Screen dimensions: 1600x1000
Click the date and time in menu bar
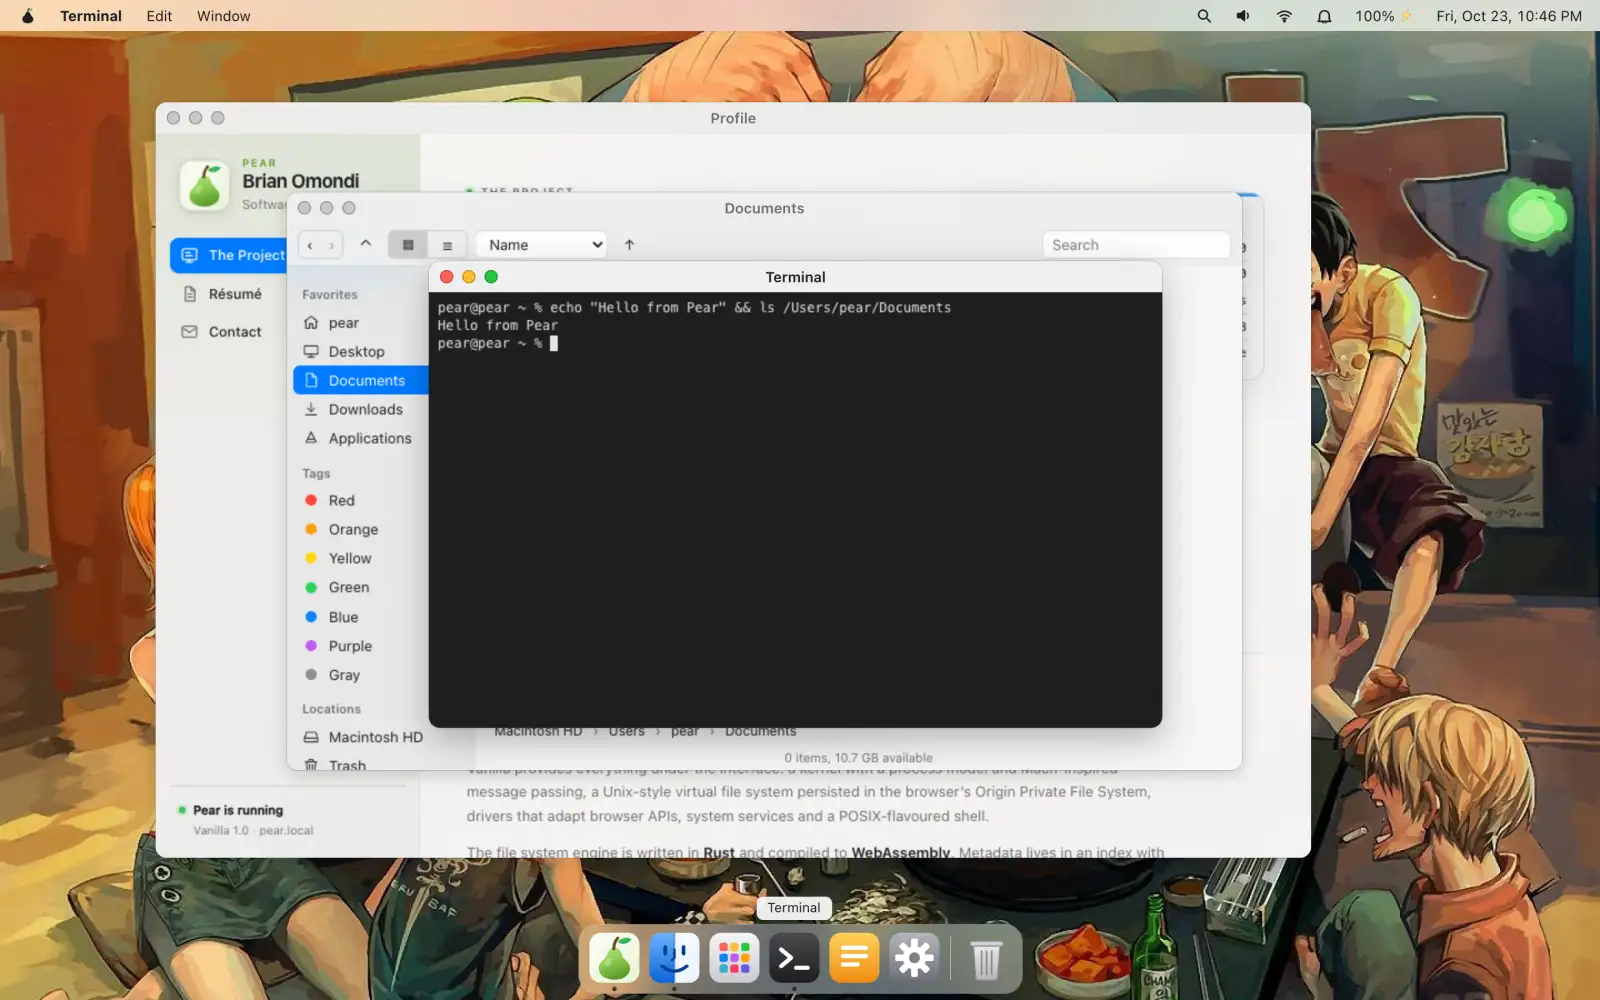[x=1509, y=16]
